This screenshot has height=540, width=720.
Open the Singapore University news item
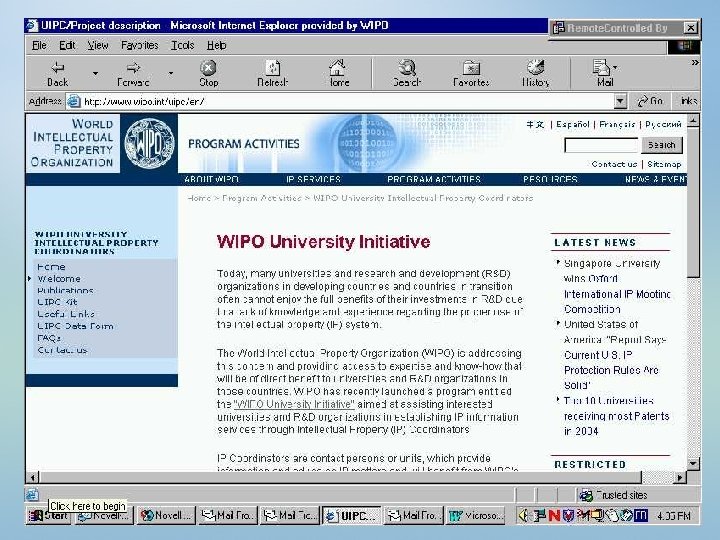tap(617, 286)
